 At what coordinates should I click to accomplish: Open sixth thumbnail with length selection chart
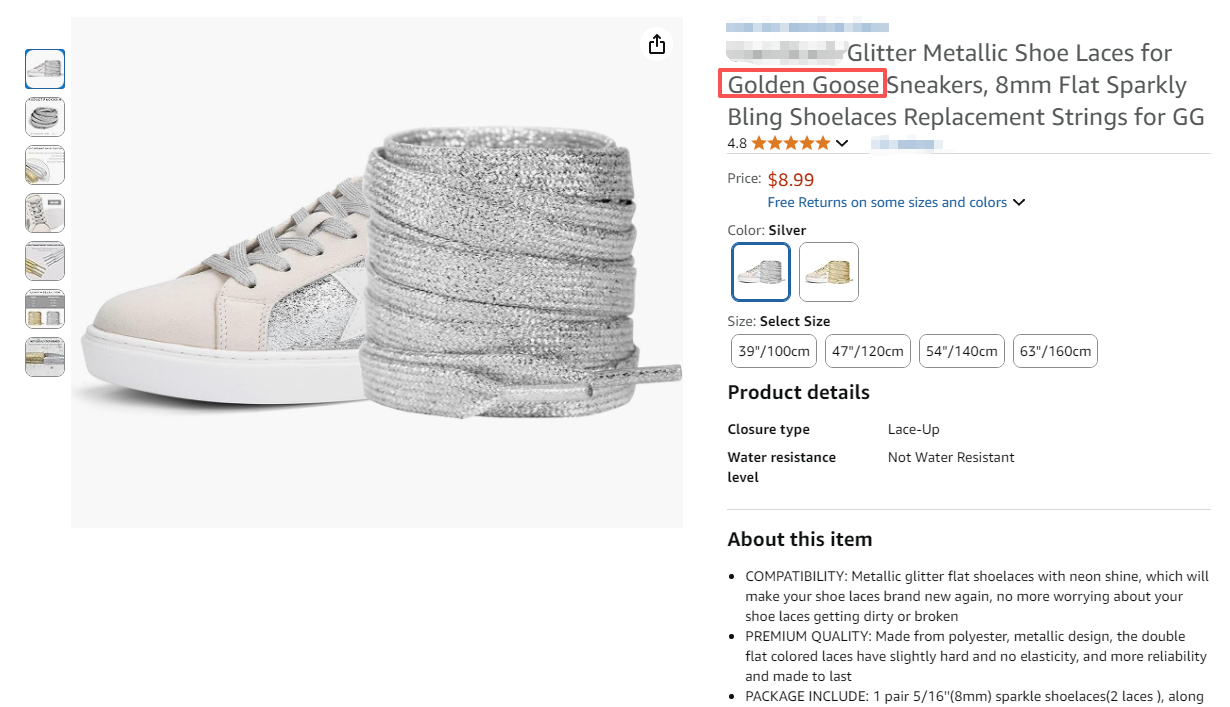tap(45, 309)
